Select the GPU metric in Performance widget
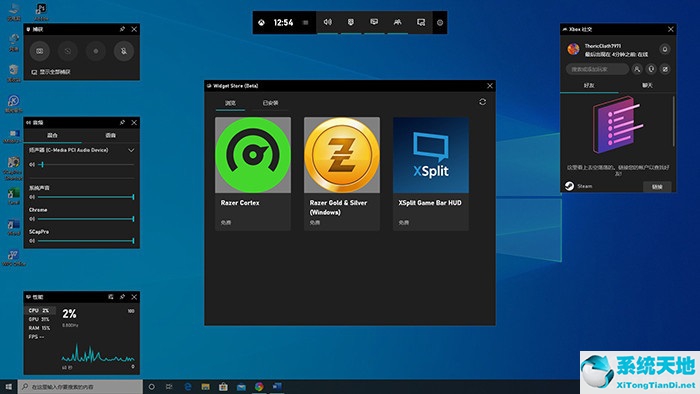 coord(39,319)
